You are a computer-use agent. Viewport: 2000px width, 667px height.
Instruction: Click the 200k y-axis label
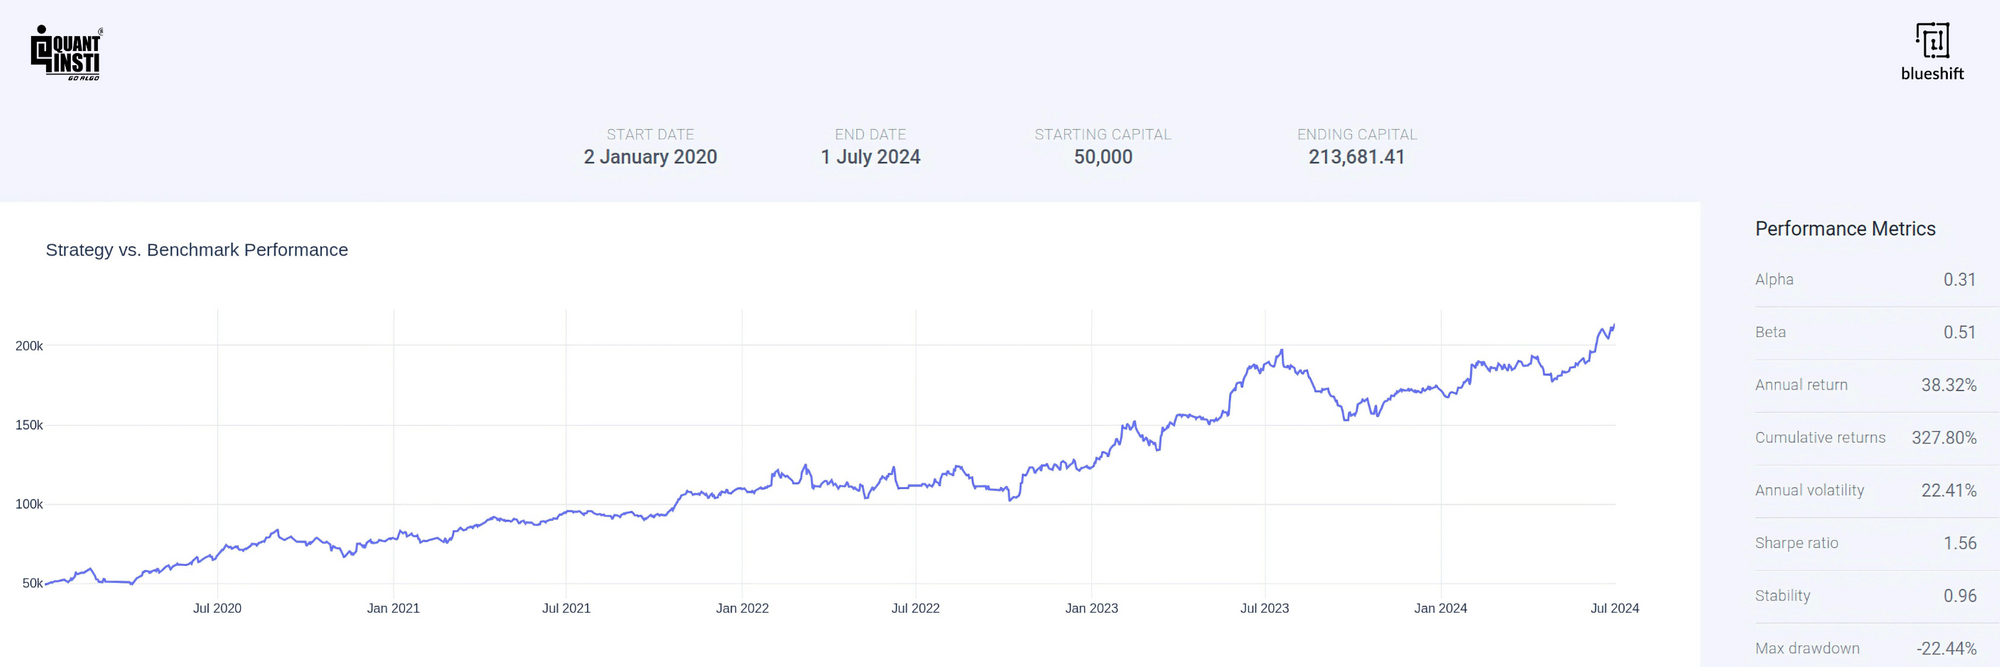pyautogui.click(x=29, y=346)
